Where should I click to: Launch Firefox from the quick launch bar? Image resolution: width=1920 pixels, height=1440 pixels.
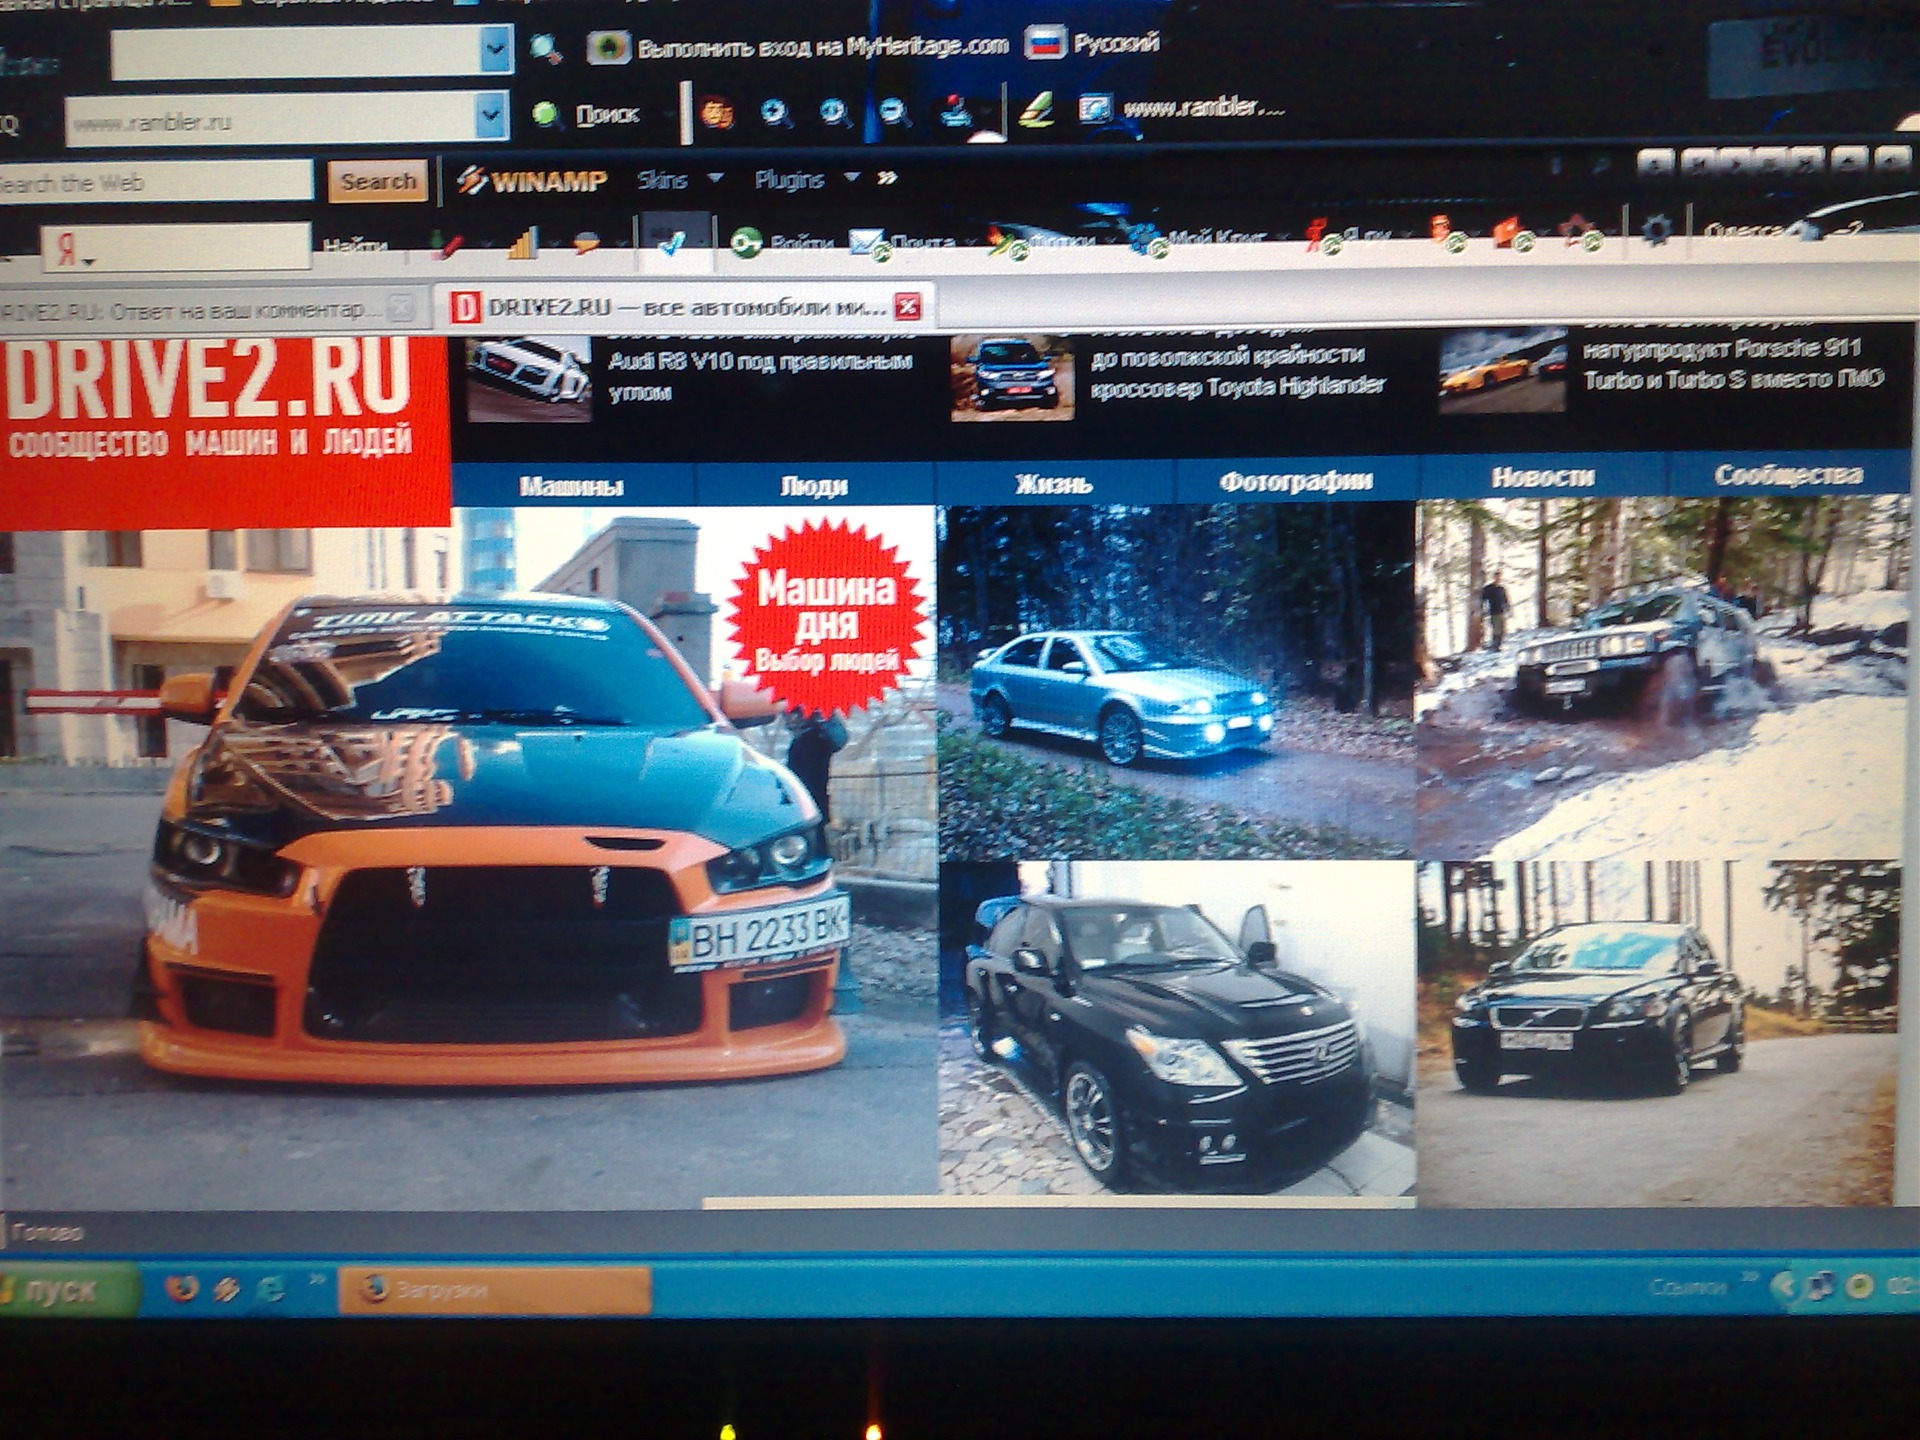click(x=183, y=1288)
